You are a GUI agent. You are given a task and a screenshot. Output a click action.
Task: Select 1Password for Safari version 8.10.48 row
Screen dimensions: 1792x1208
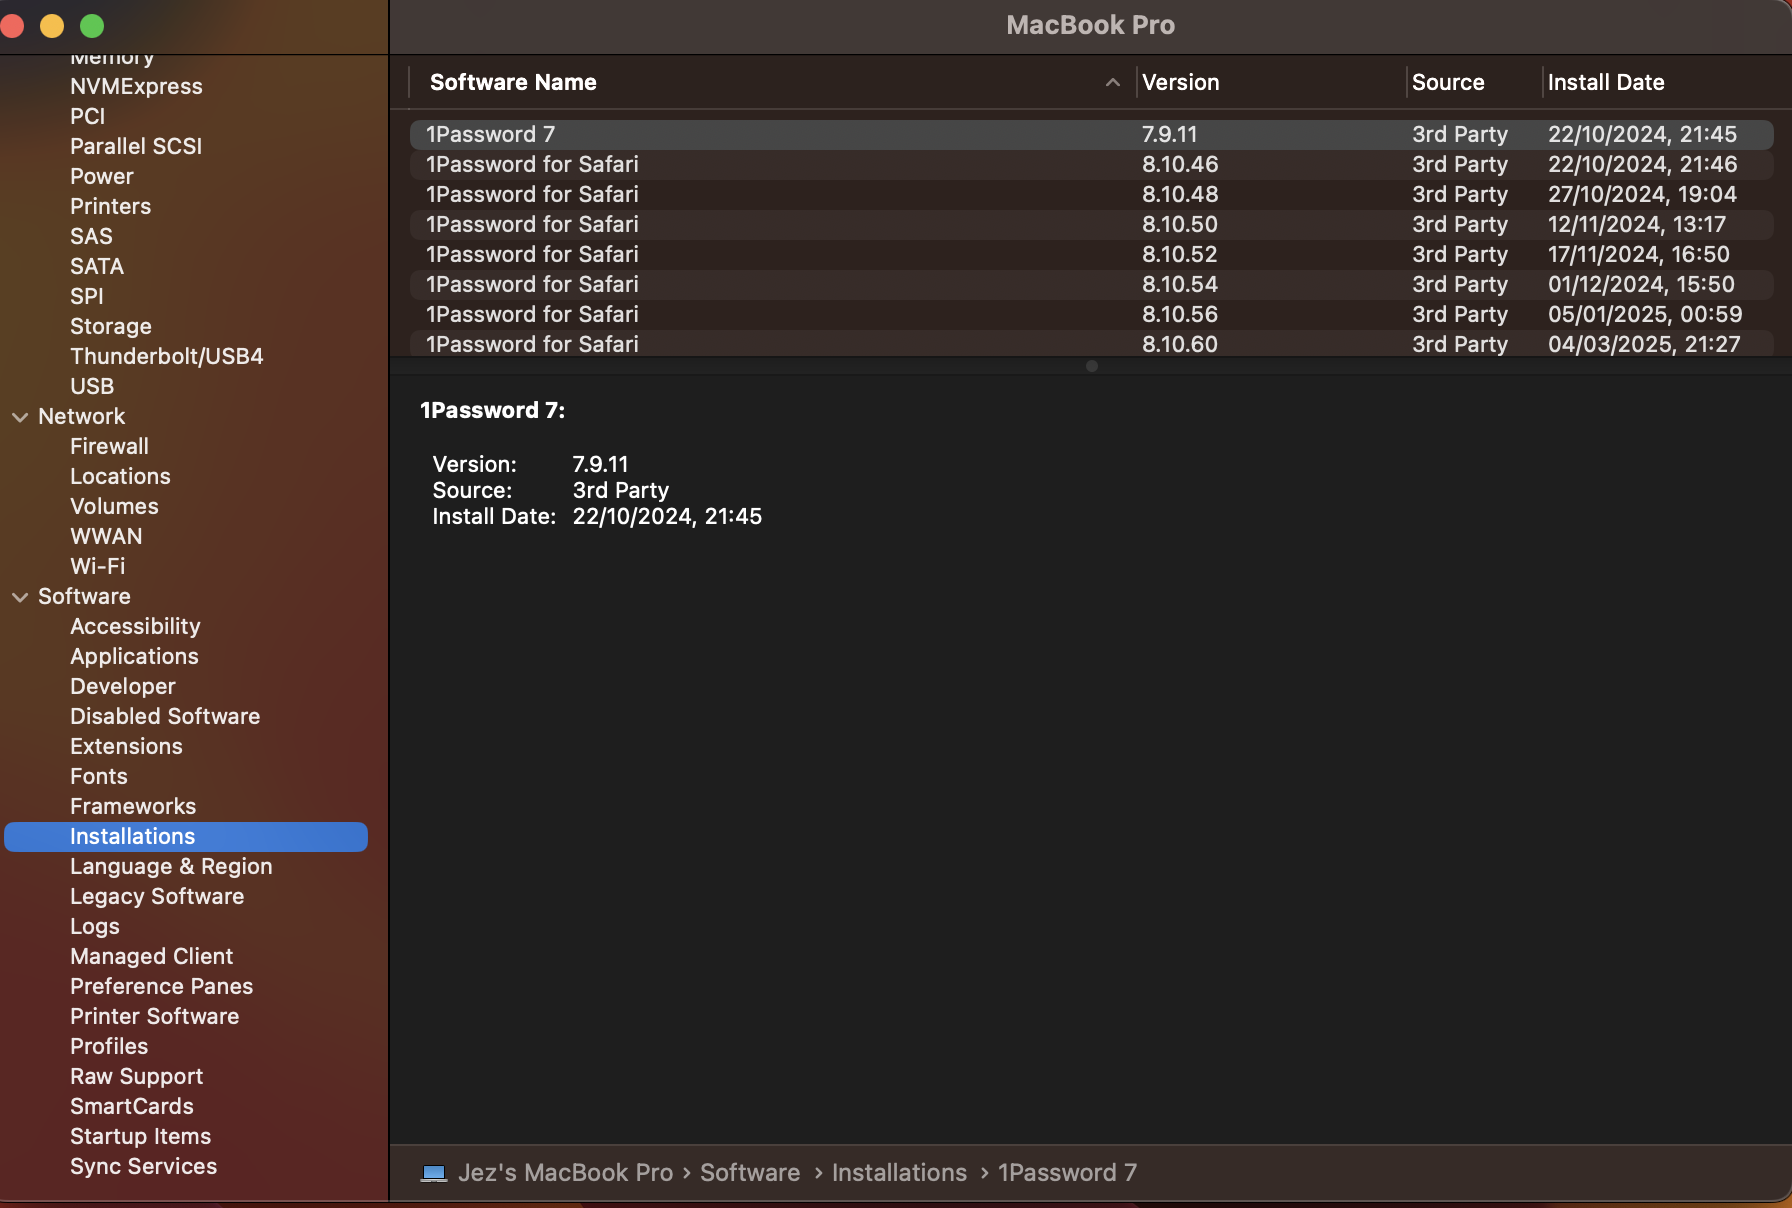pos(1091,195)
